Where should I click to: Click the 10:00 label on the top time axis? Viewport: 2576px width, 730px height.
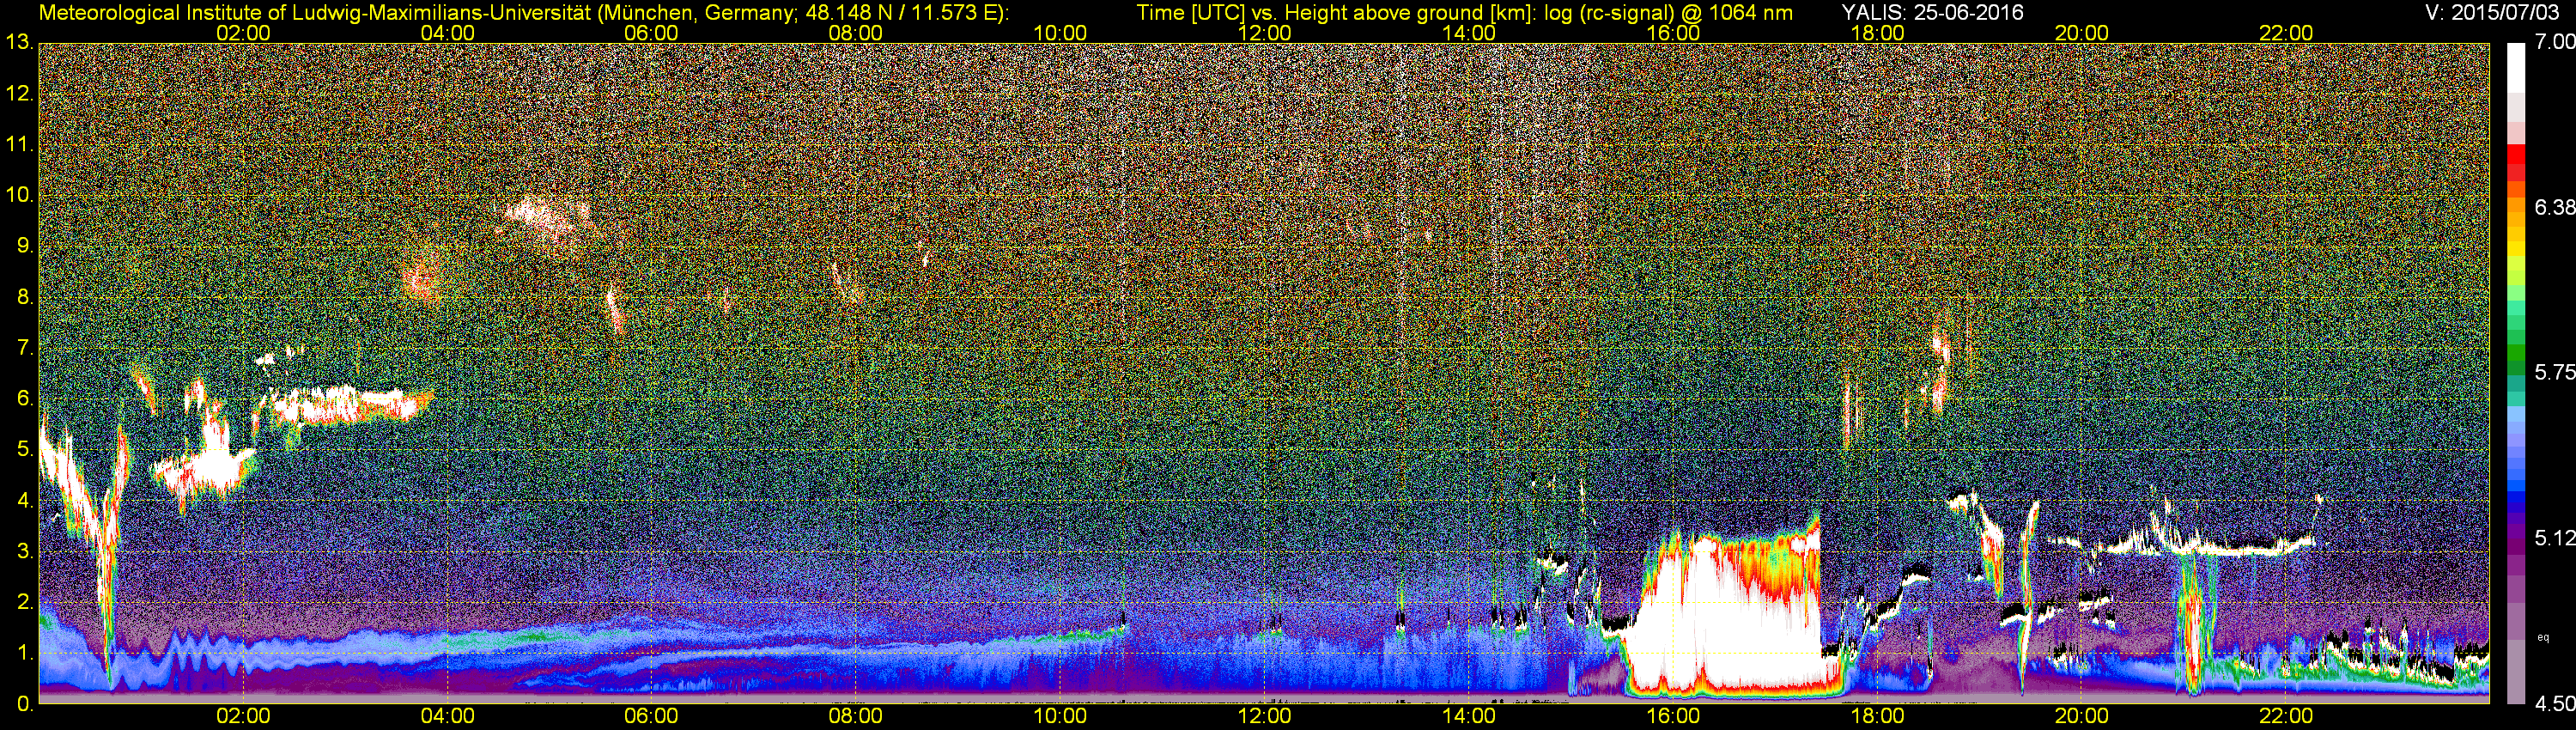click(x=1060, y=33)
